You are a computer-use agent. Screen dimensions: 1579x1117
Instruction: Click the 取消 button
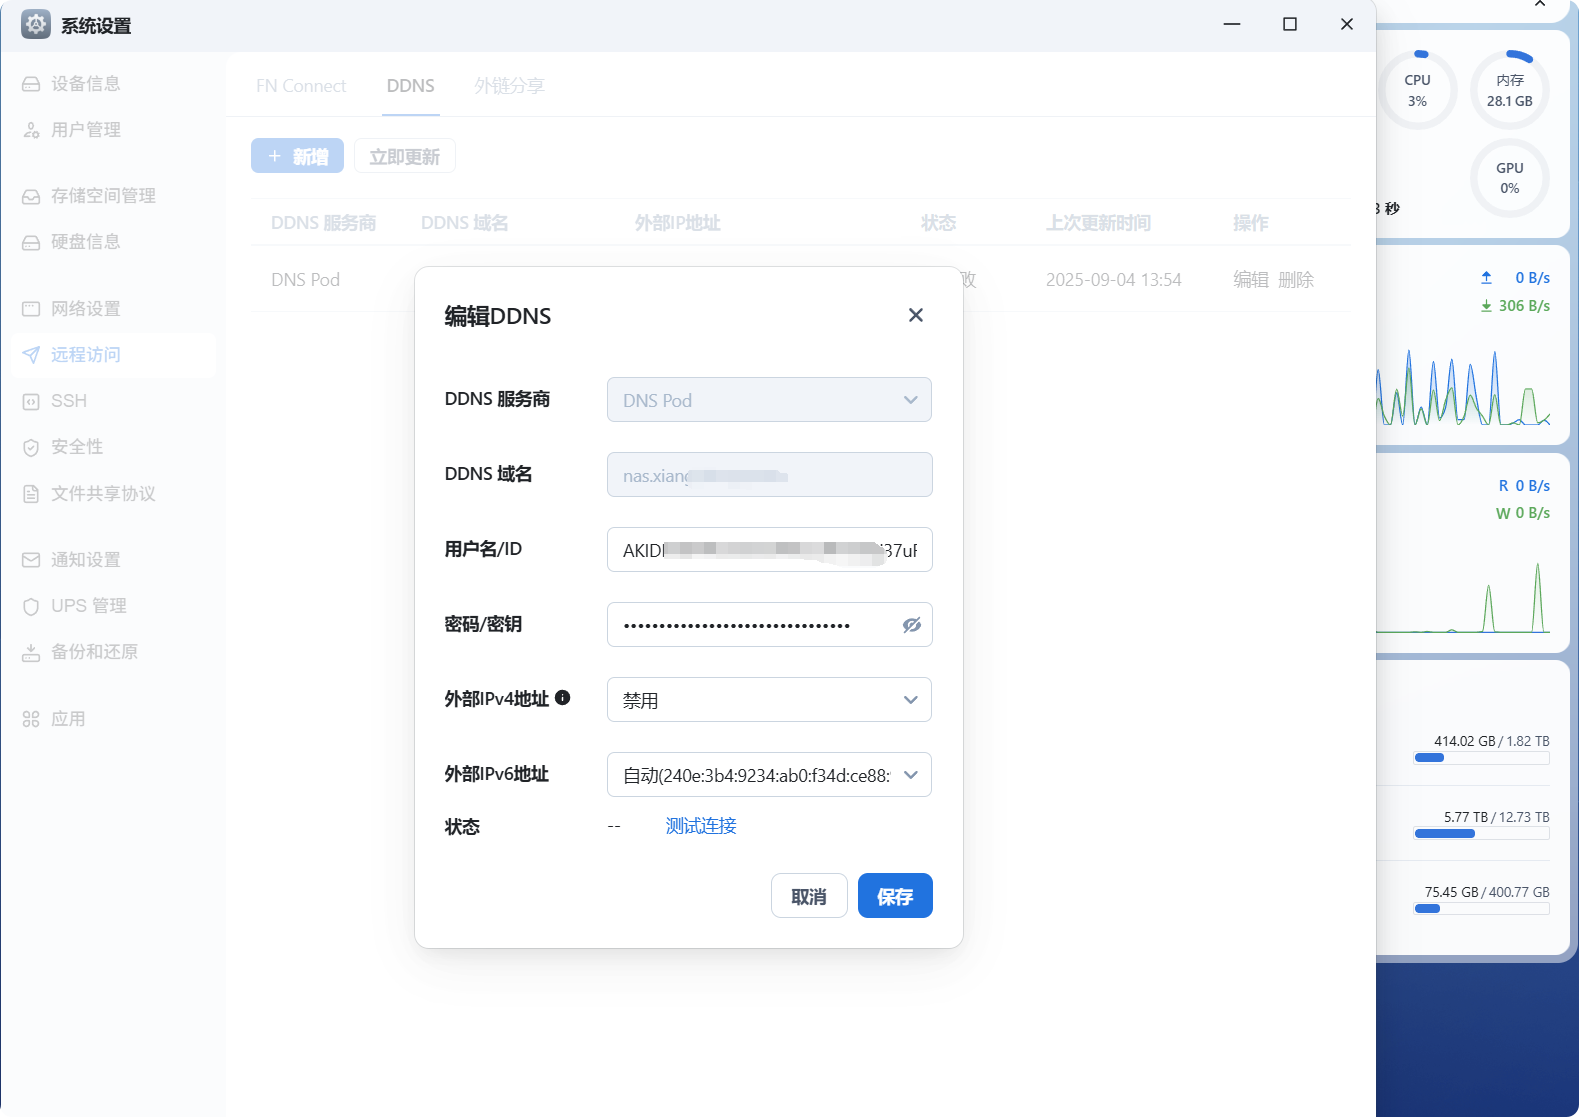[809, 896]
